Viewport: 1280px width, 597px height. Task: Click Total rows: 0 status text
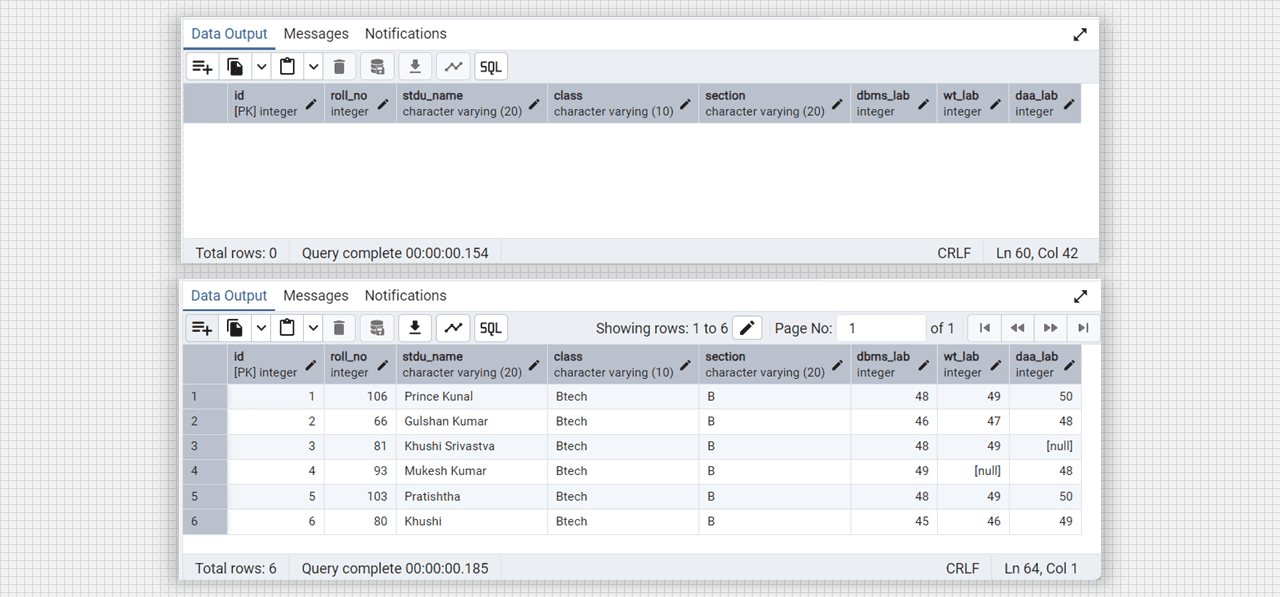(x=236, y=253)
